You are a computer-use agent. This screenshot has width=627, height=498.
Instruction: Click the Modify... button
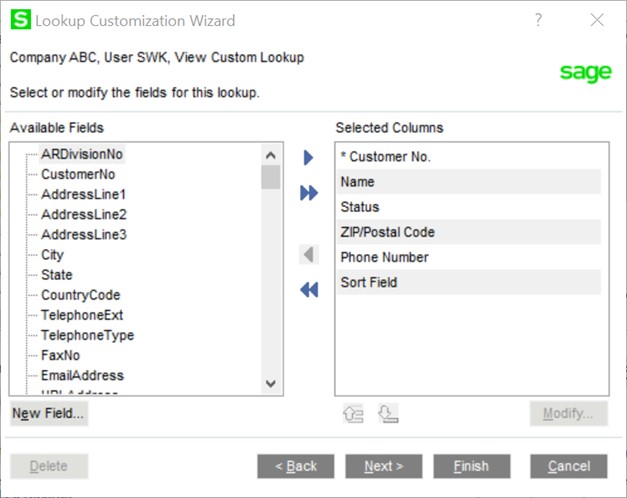(569, 414)
